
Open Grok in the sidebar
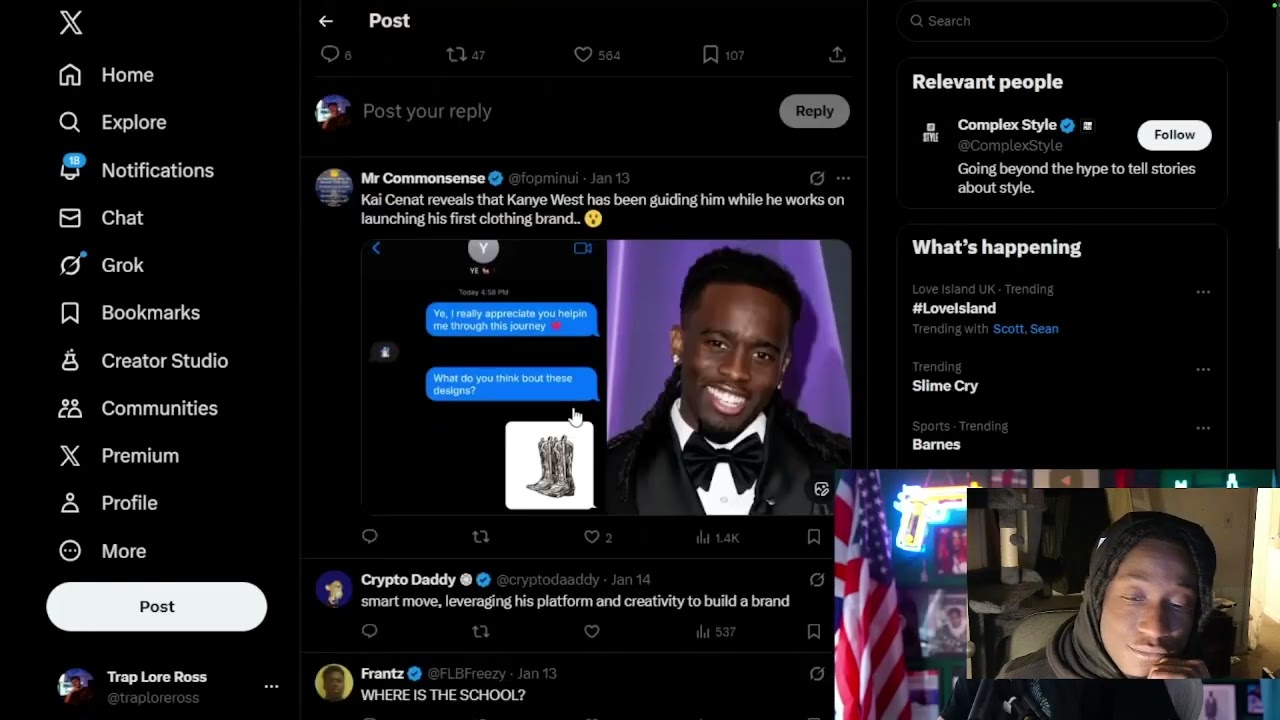pyautogui.click(x=101, y=265)
